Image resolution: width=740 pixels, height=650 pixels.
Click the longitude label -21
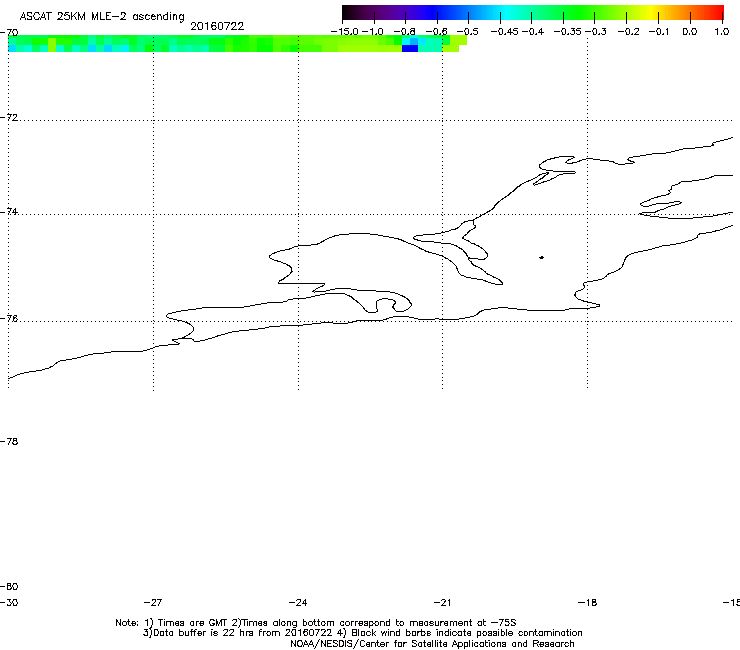442,602
